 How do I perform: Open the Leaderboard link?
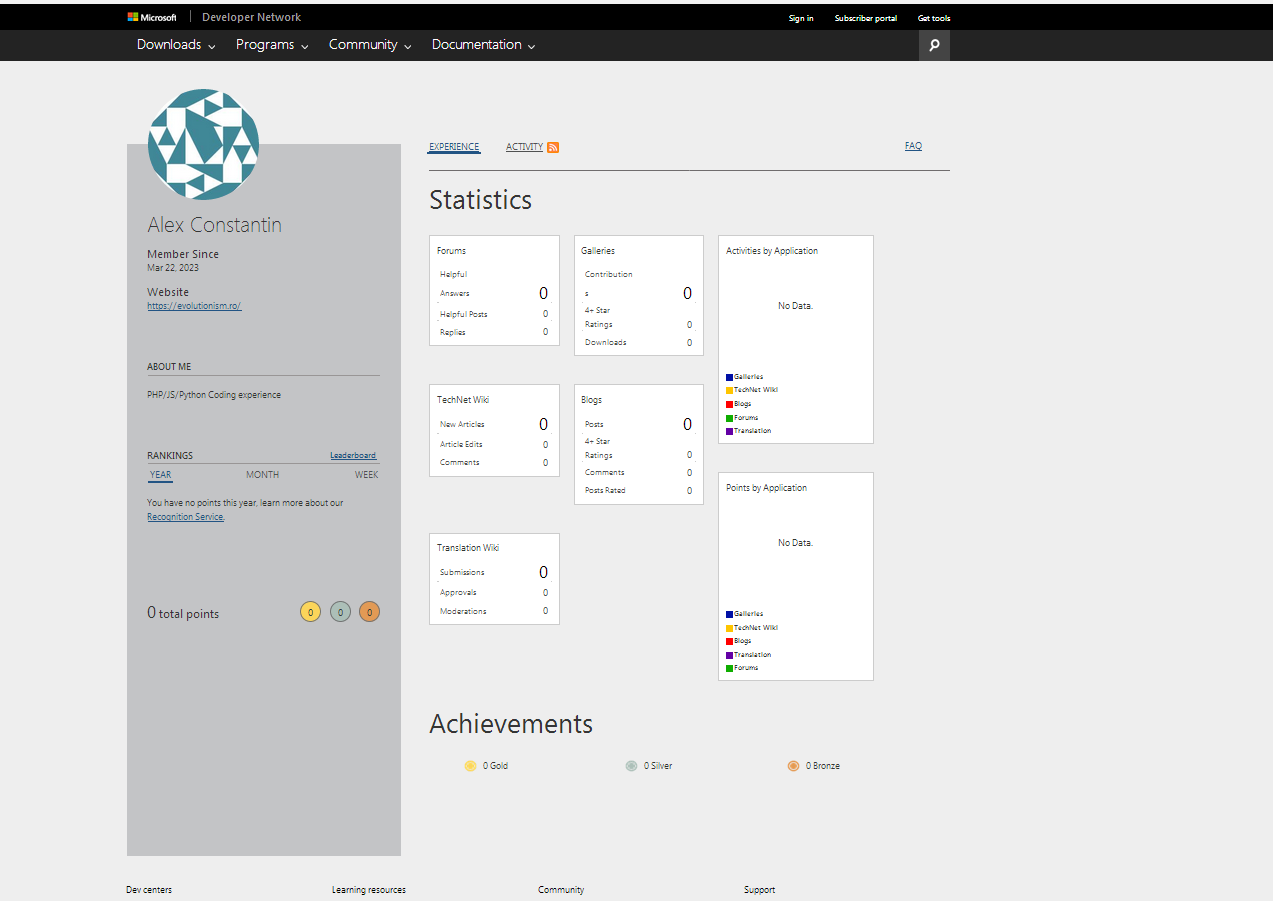353,455
